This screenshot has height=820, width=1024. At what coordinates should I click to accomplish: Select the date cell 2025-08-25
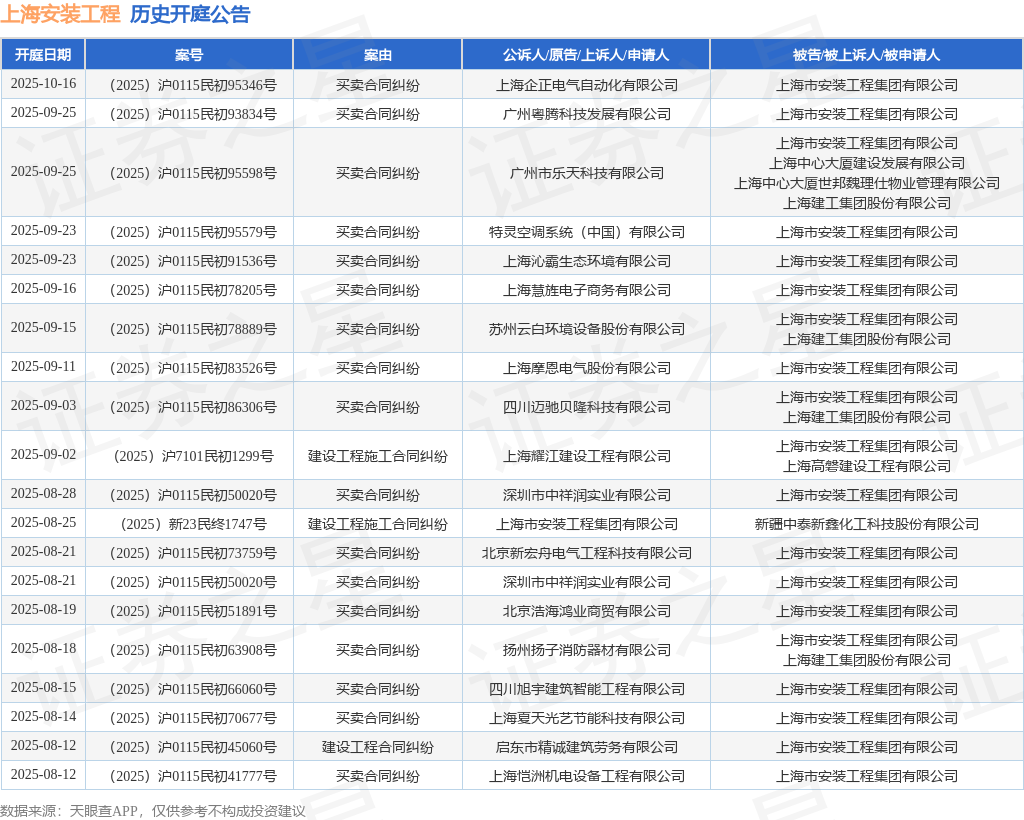pos(43,522)
